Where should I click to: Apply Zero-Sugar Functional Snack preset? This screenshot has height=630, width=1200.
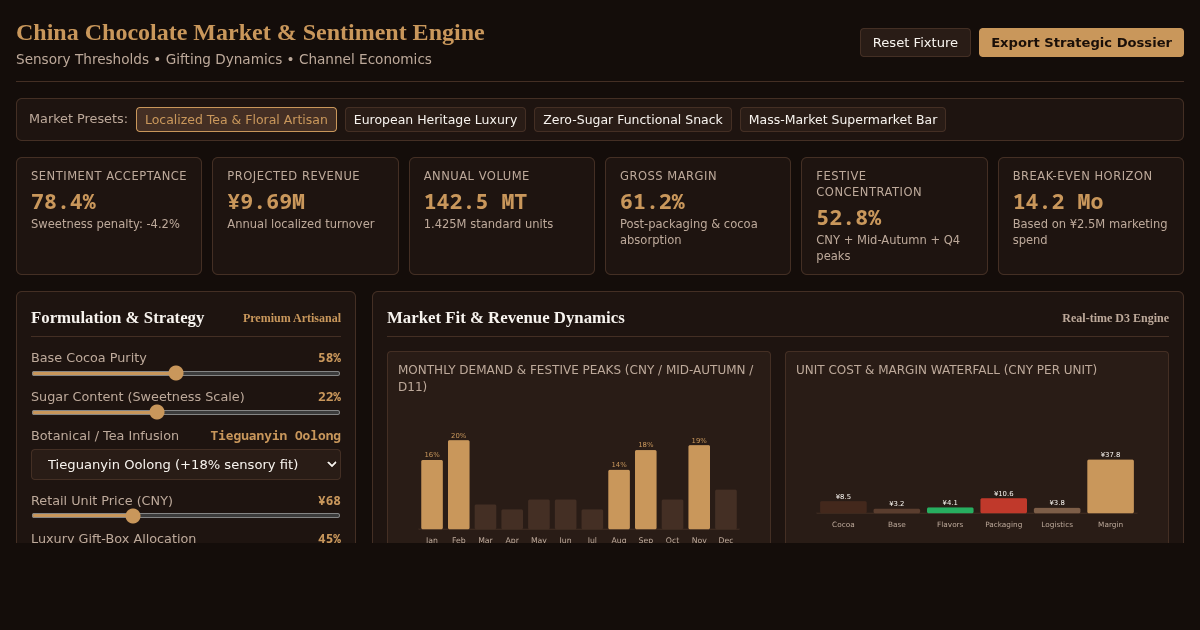[632, 120]
